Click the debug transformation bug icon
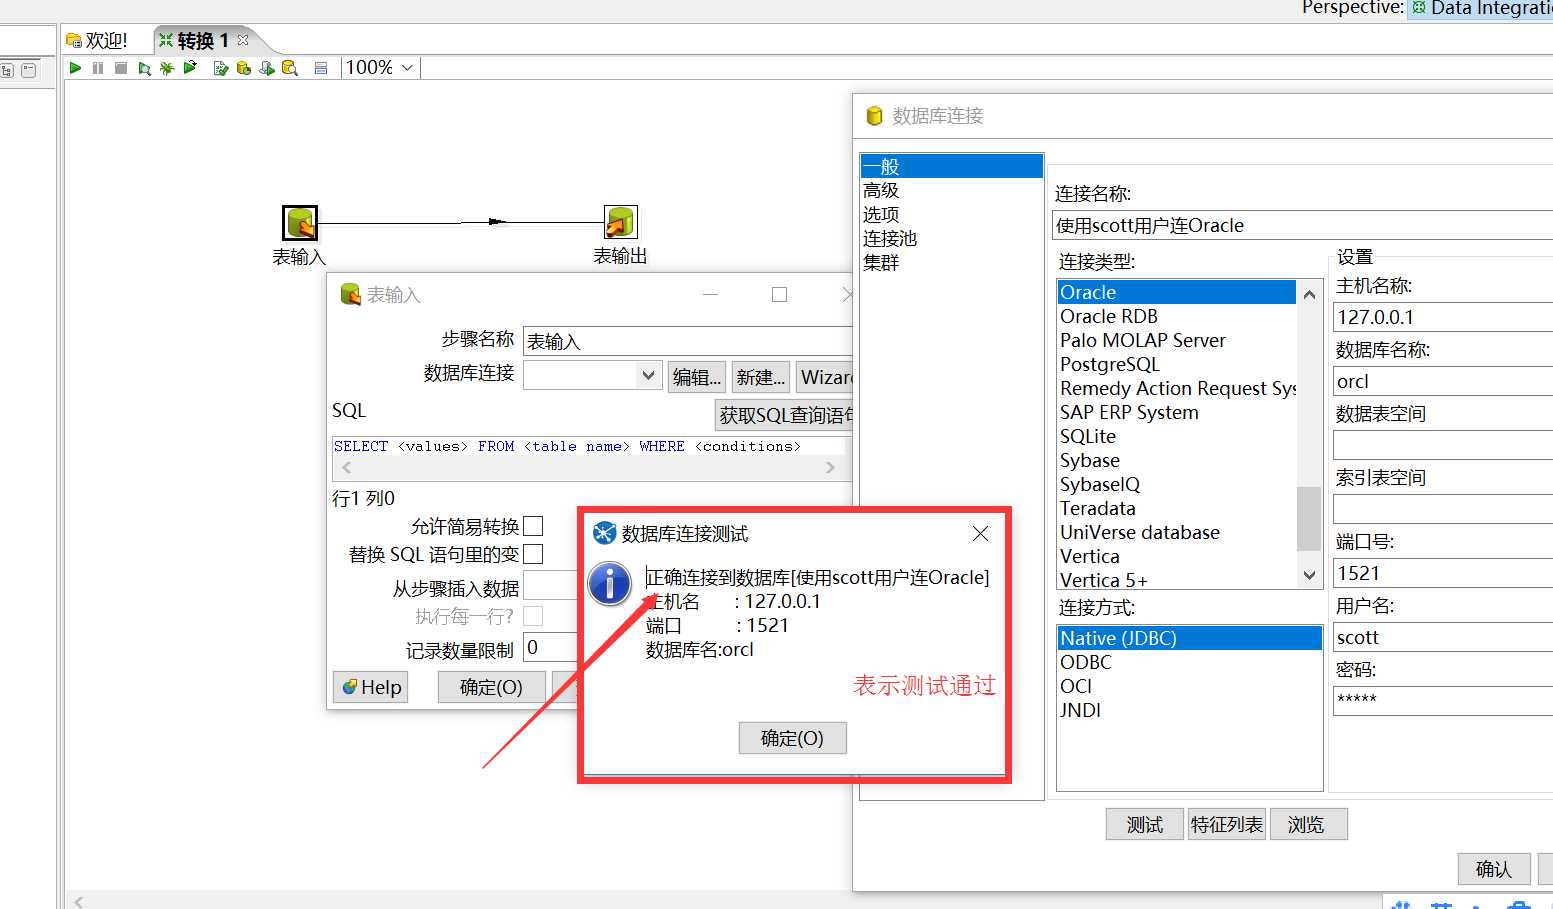Screen dimensions: 1553x909 [x=167, y=68]
